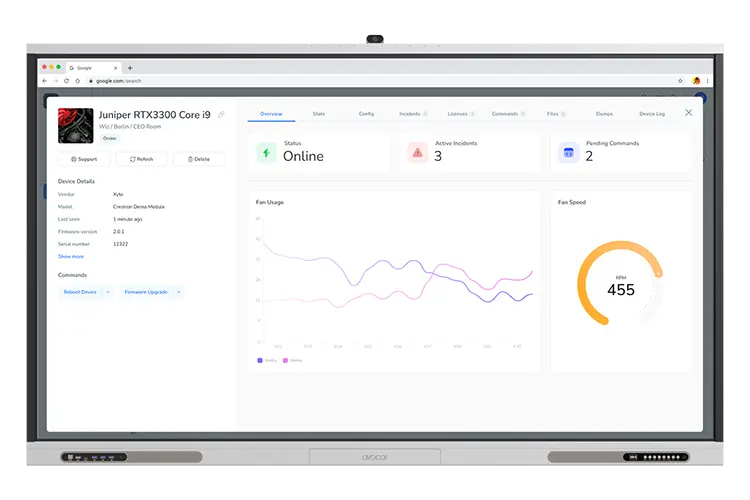Open the Commands tab

(x=508, y=114)
